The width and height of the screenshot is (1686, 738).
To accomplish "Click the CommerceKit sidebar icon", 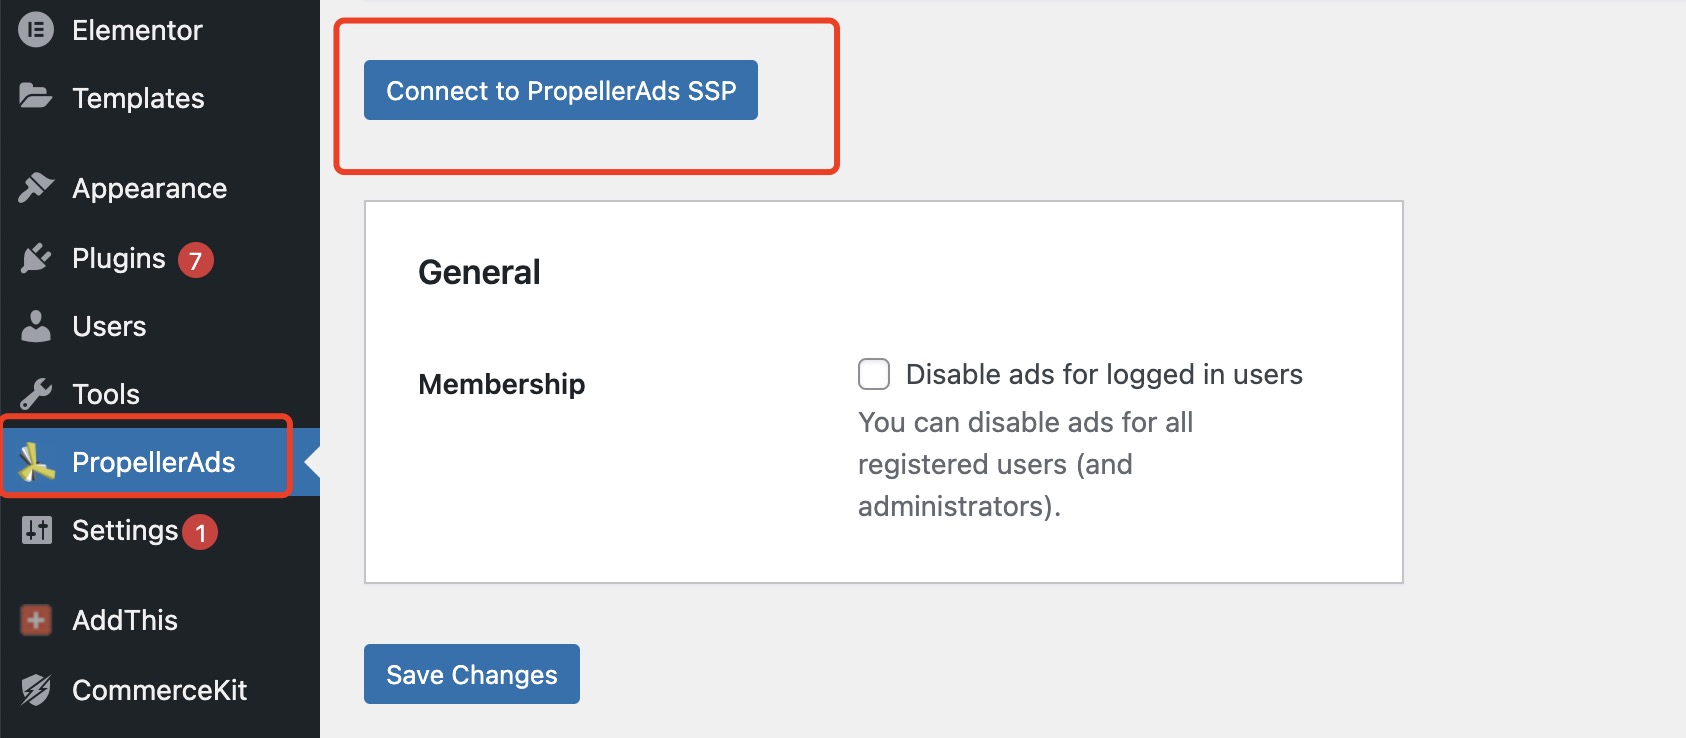I will 36,690.
